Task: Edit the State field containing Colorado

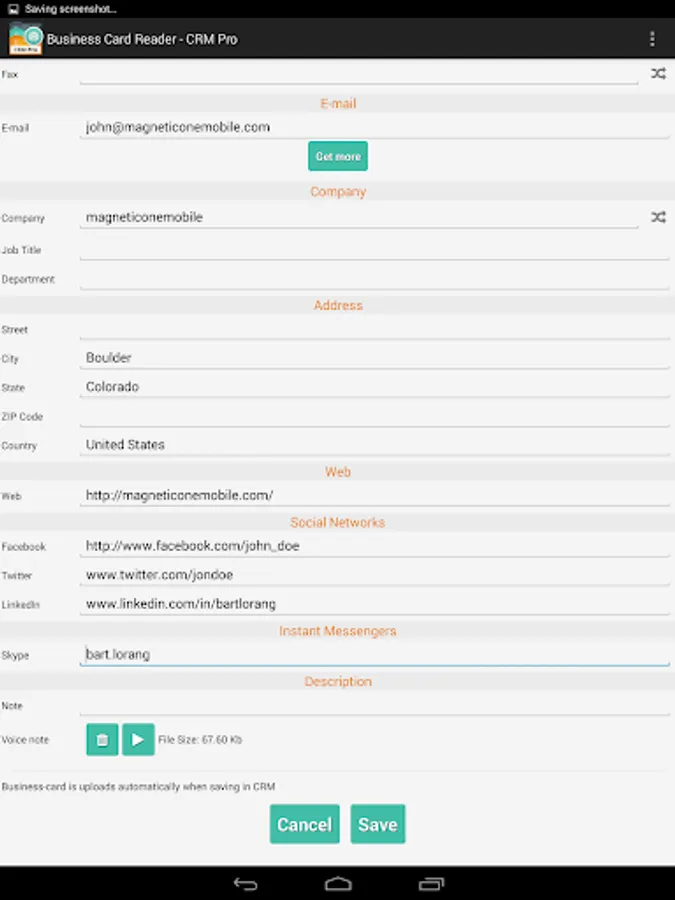Action: point(374,386)
